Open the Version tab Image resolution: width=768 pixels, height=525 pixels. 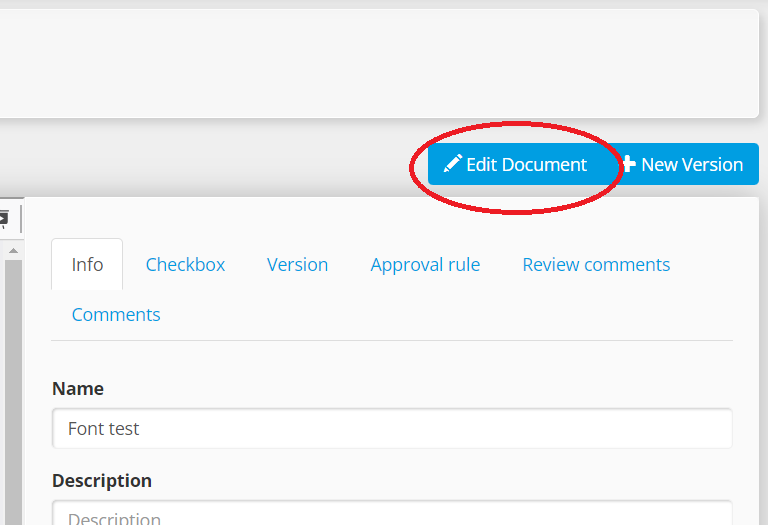297,264
